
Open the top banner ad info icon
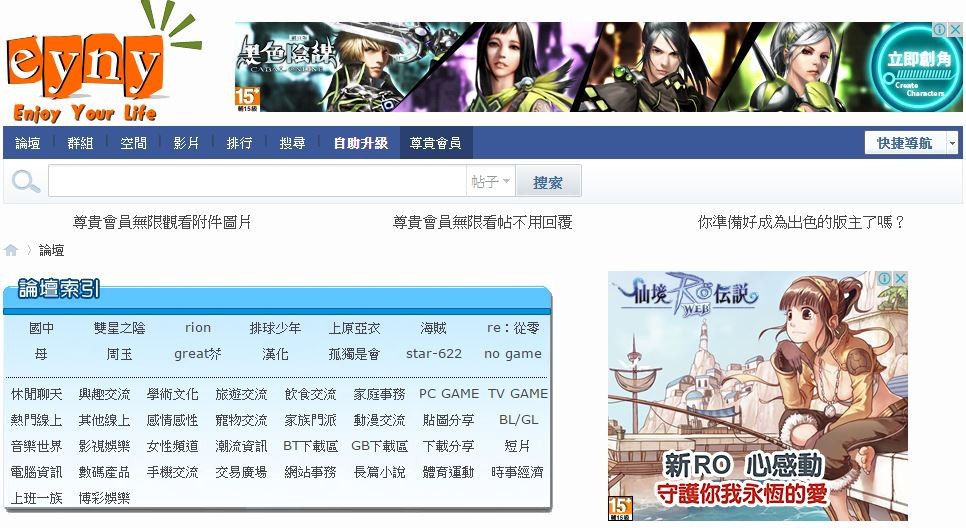pos(941,30)
